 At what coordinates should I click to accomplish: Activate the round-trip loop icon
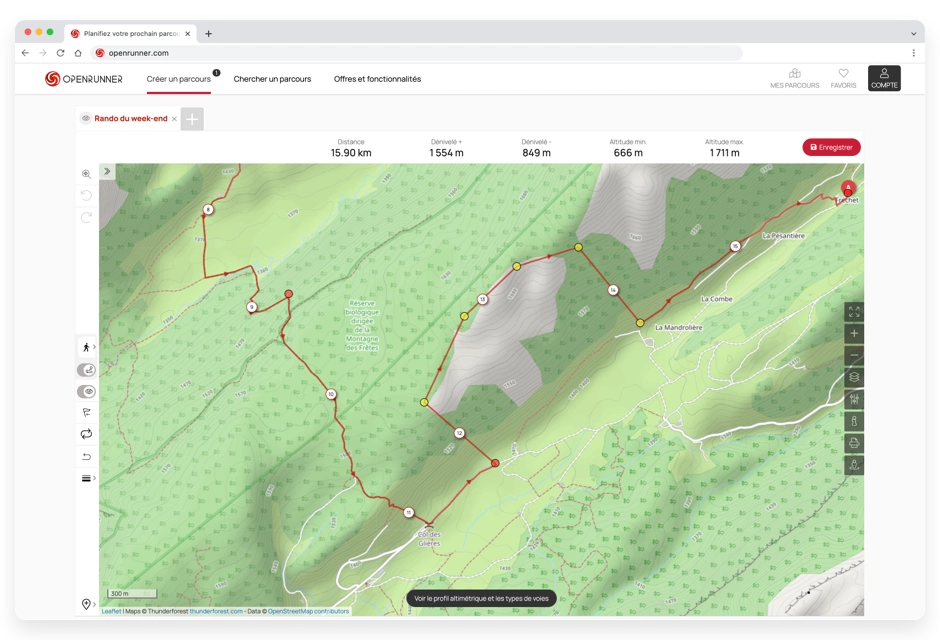pyautogui.click(x=86, y=433)
